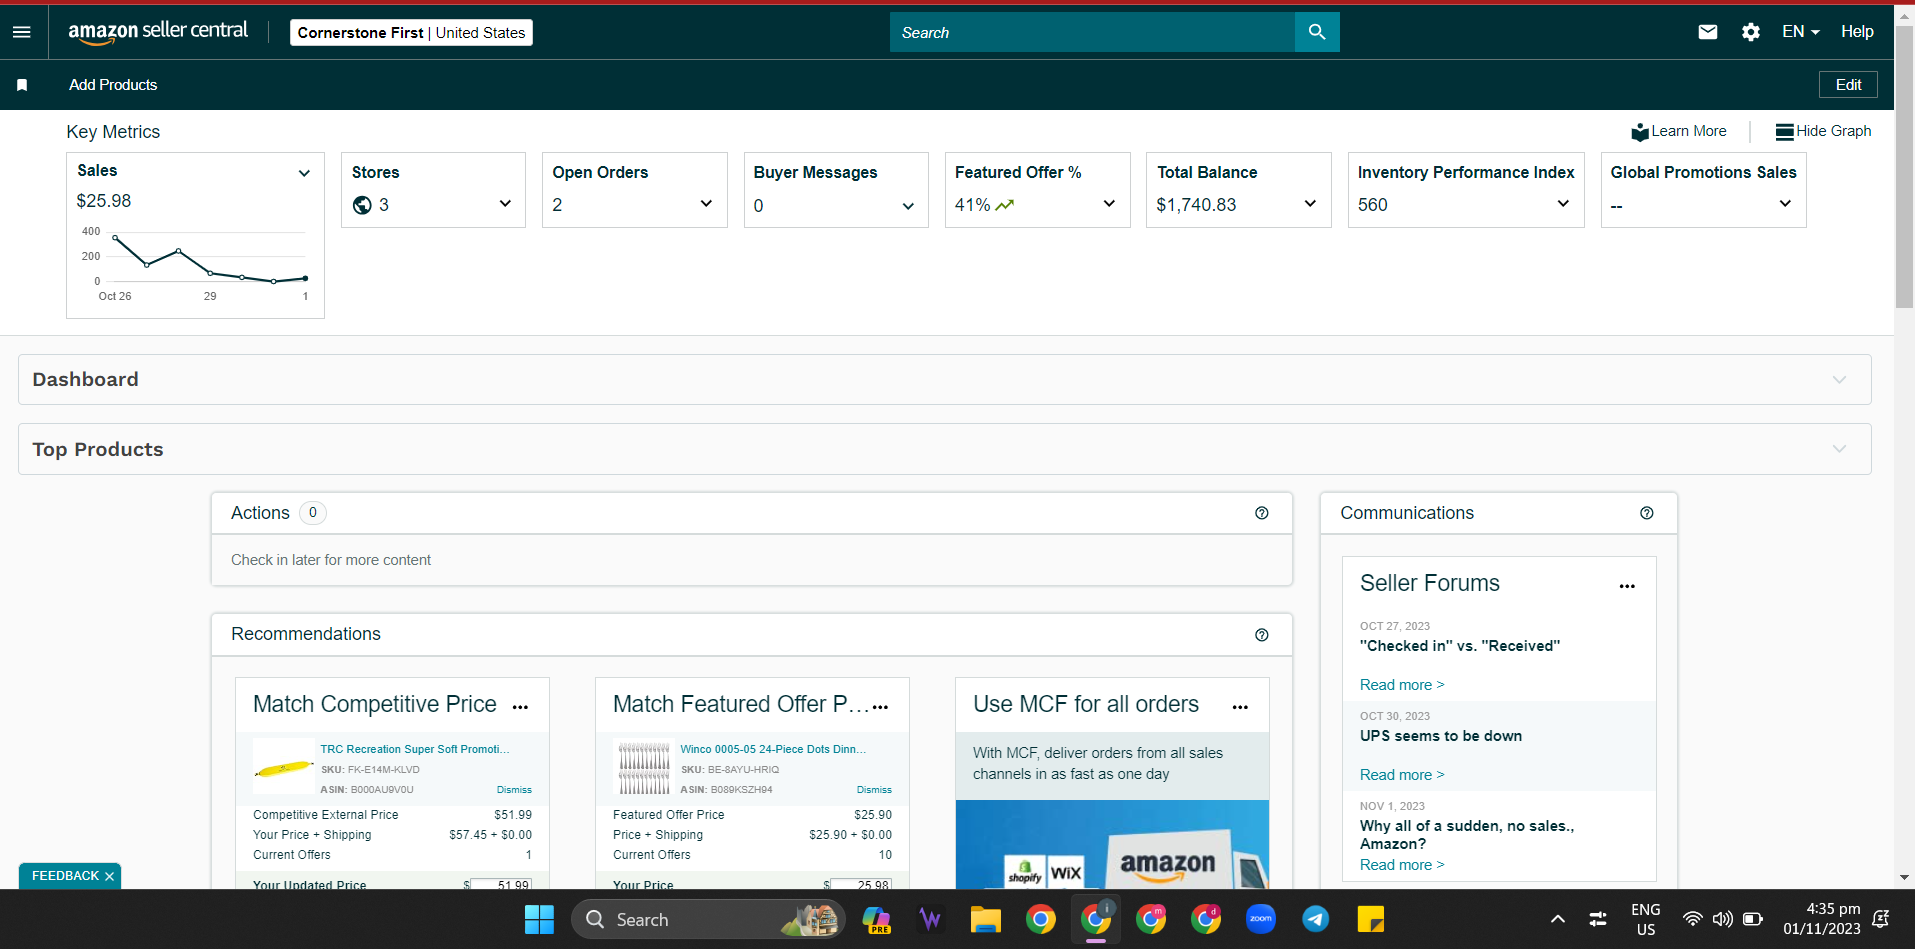
Task: Click the help icon in Actions panel
Action: point(1262,513)
